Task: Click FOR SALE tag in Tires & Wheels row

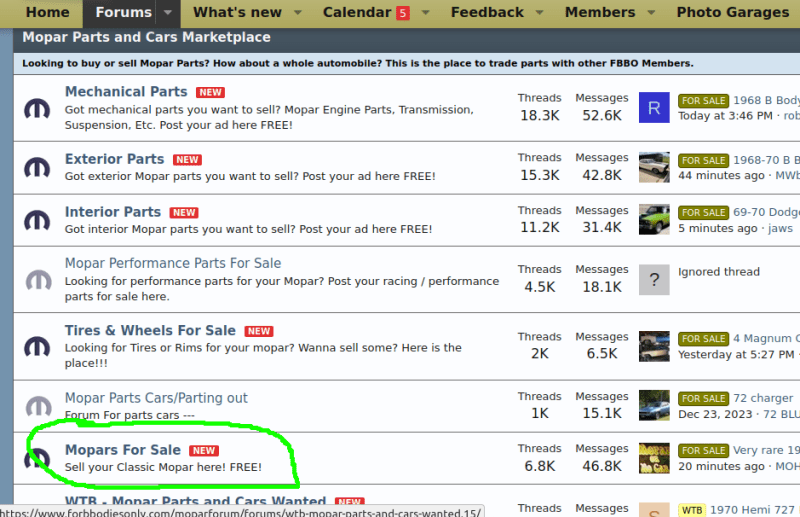Action: (704, 339)
